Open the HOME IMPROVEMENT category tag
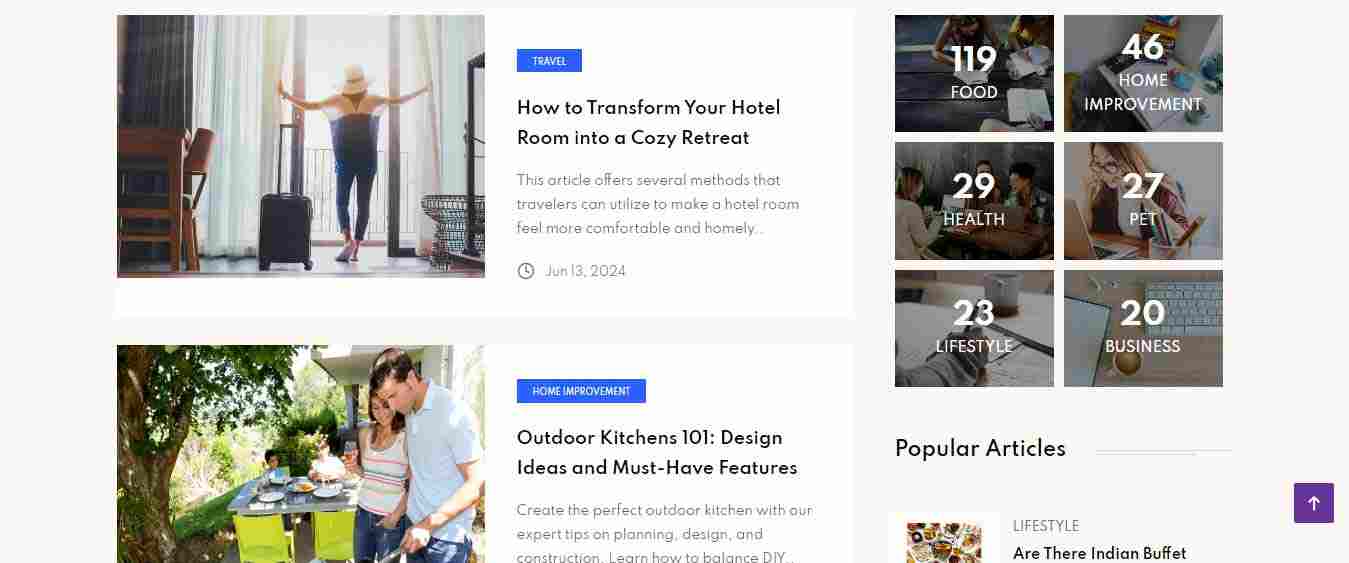Image resolution: width=1349 pixels, height=563 pixels. [581, 391]
